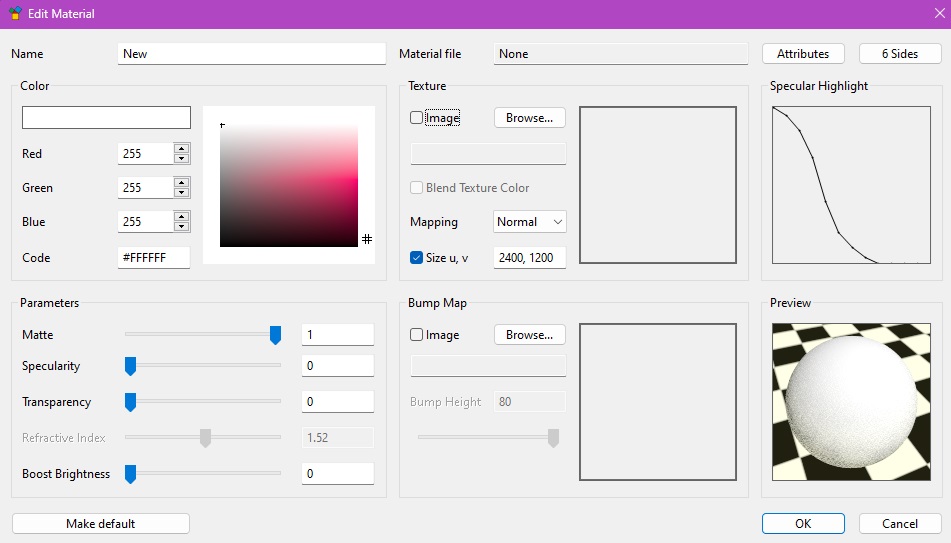Click the bump map preview box

coord(658,402)
